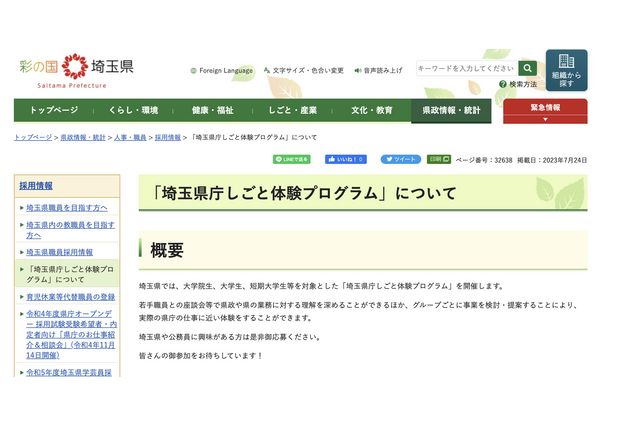The height and width of the screenshot is (426, 640).
Task: Click the Facebook いいね button
Action: coord(346,159)
